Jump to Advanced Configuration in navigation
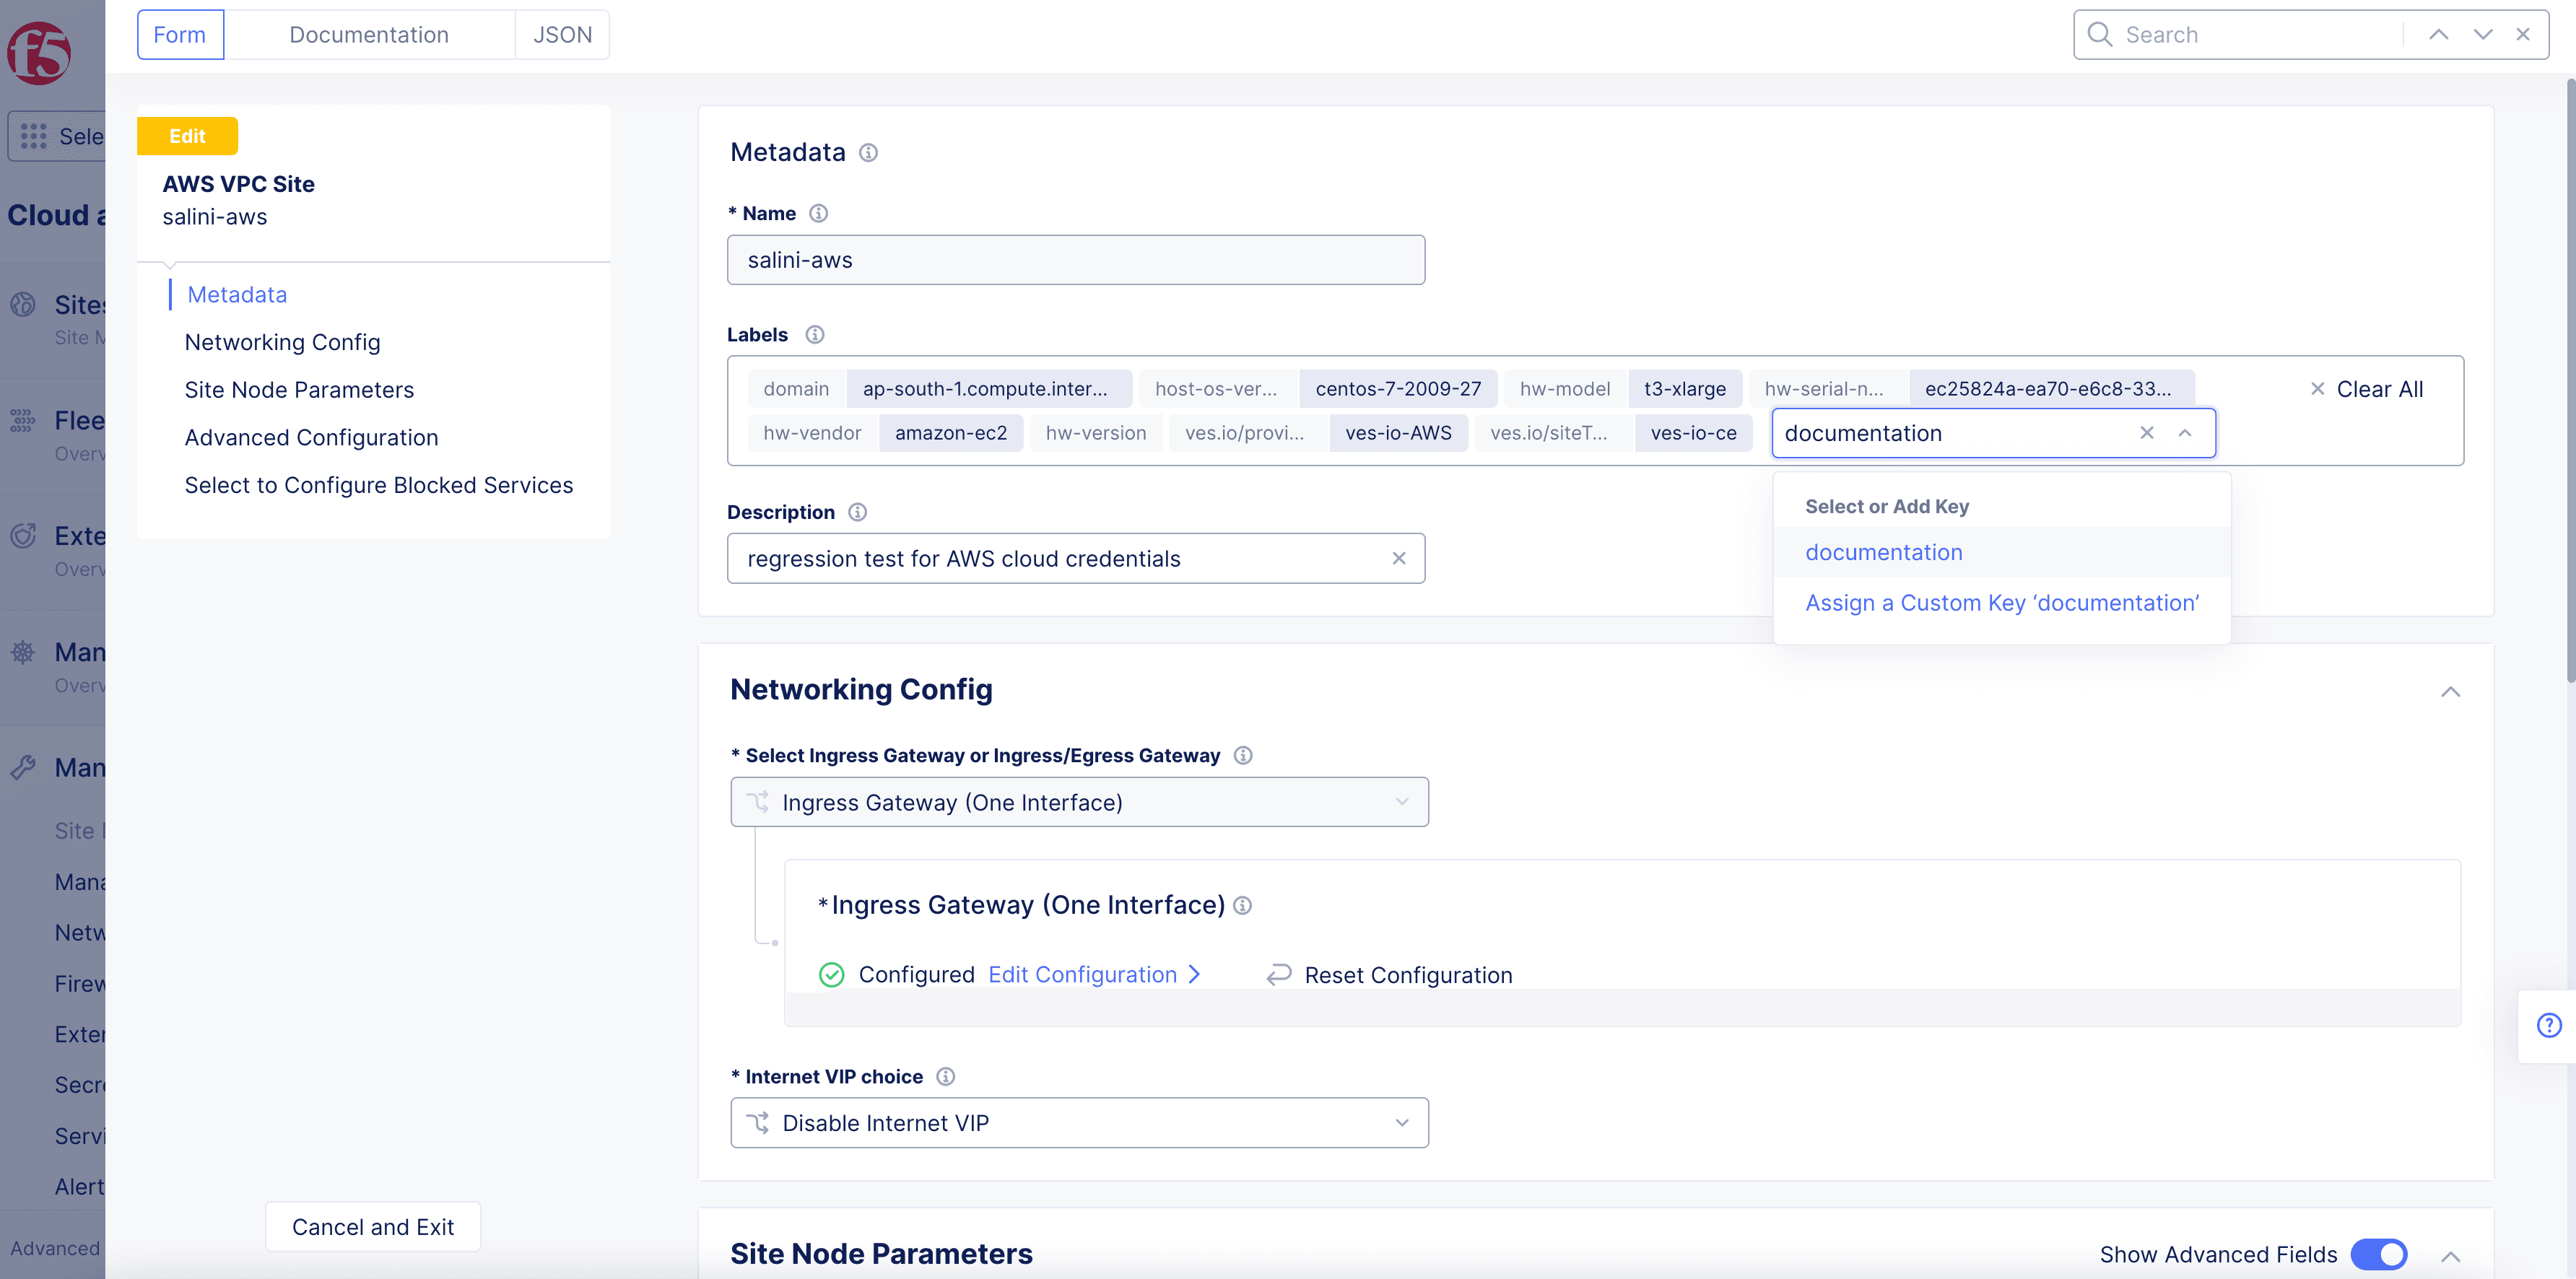This screenshot has width=2576, height=1279. (311, 438)
